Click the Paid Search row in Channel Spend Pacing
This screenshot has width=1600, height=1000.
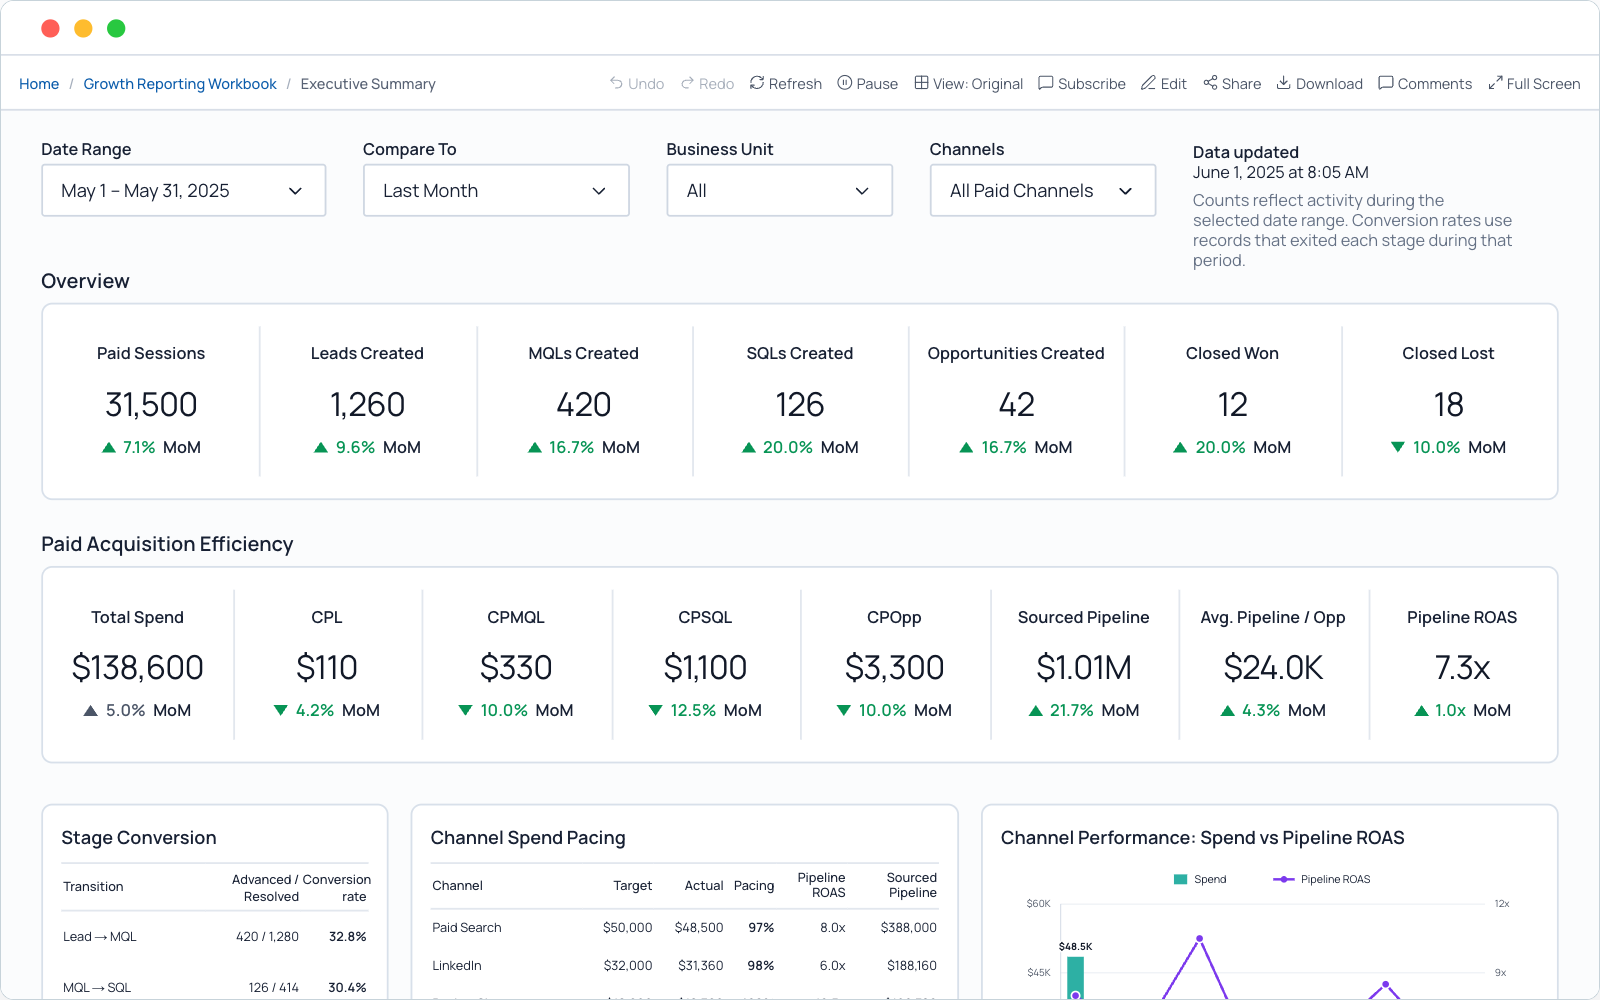coord(684,928)
